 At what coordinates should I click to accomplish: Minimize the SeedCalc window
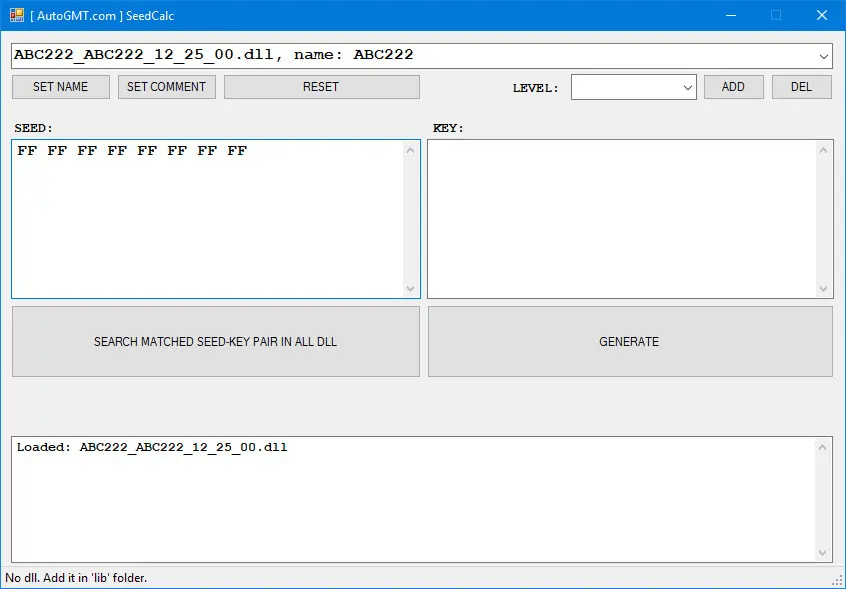[x=730, y=15]
